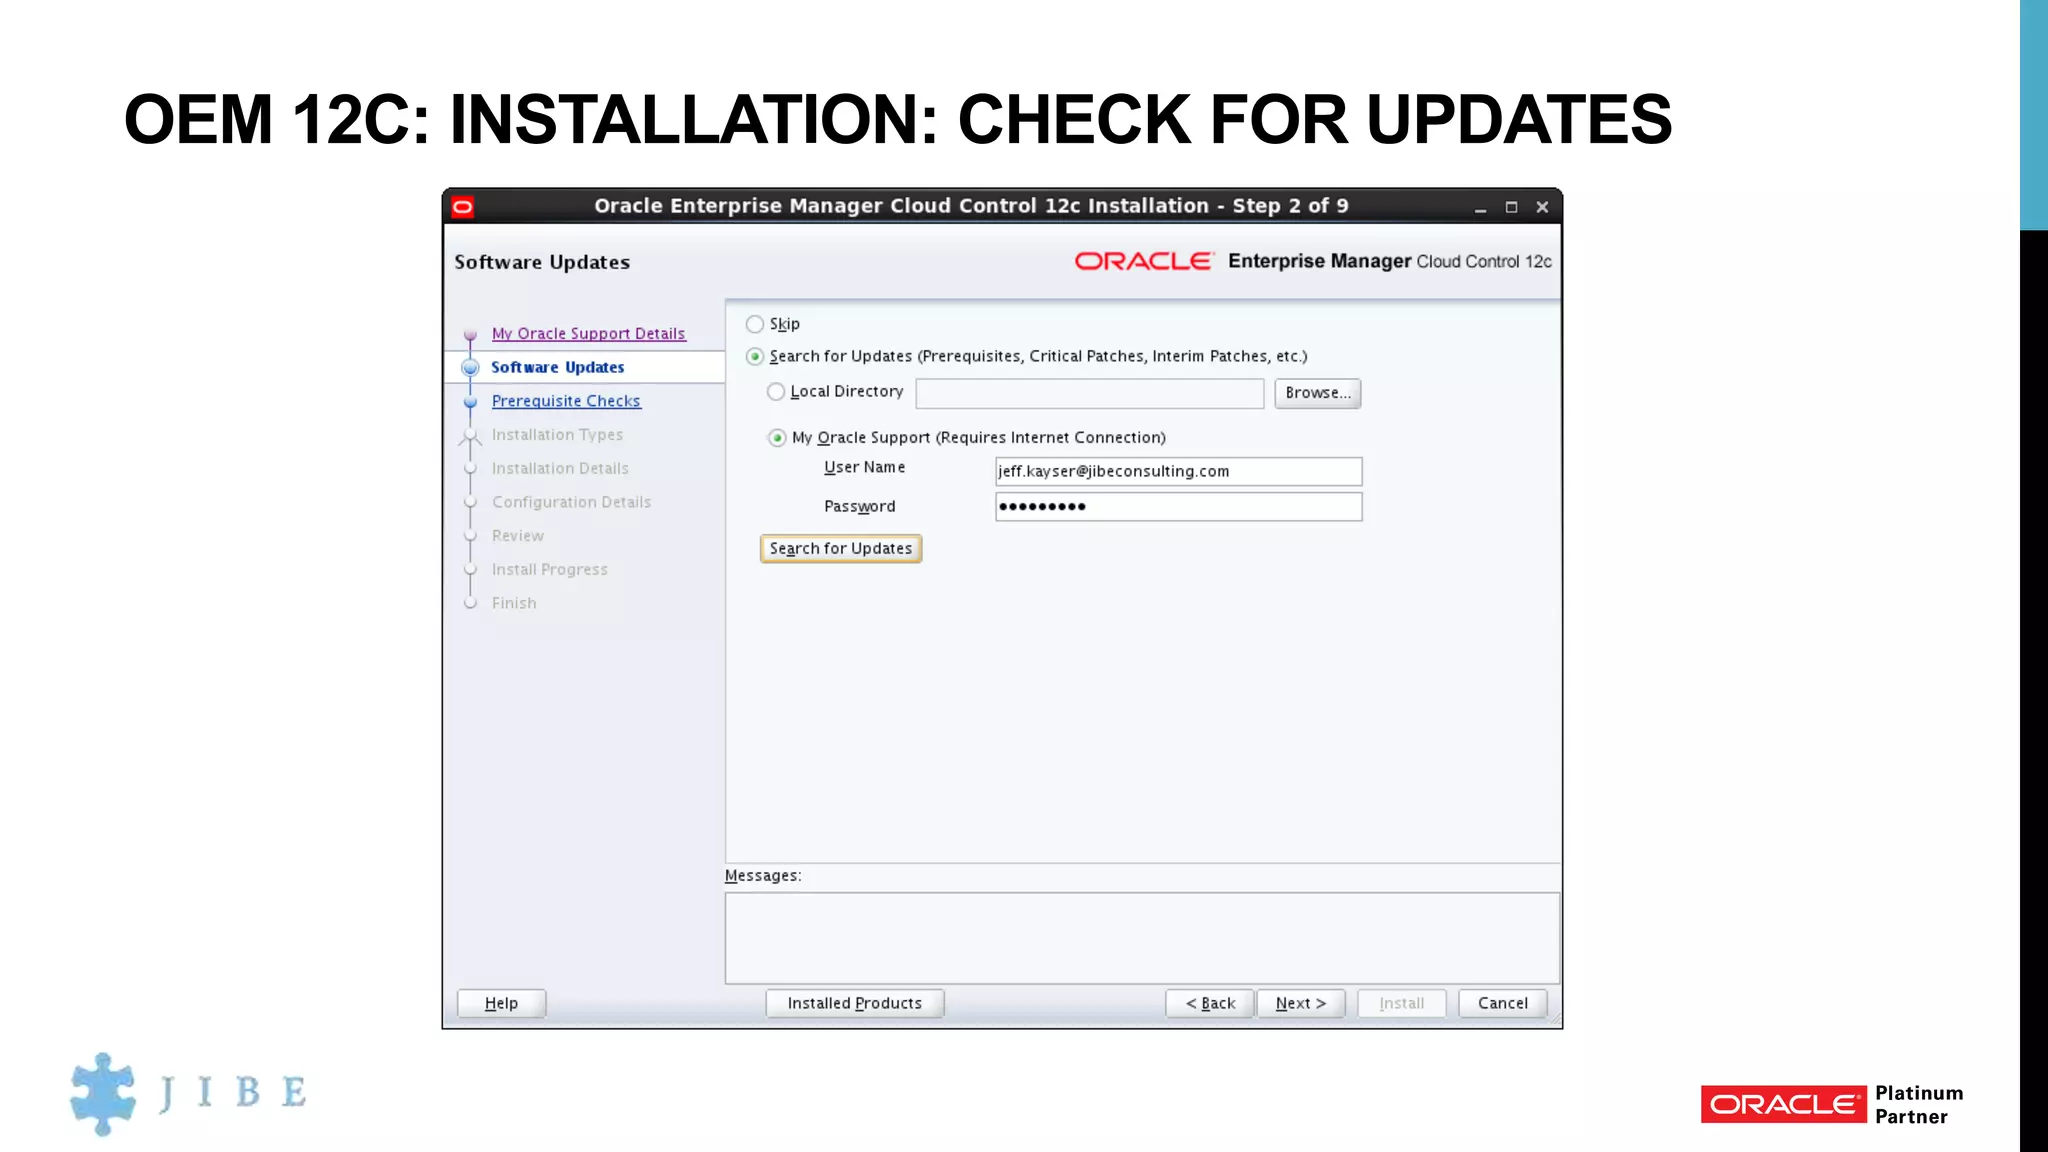Viewport: 2048px width, 1152px height.
Task: Go back with the Back button
Action: tap(1210, 1003)
